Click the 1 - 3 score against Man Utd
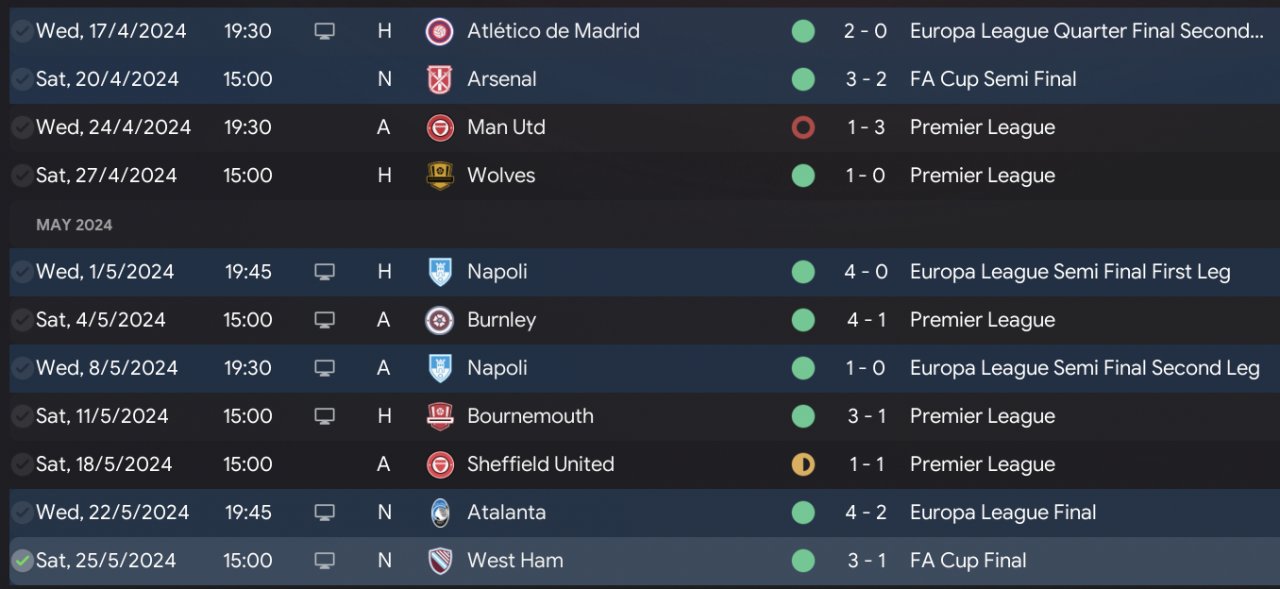1280x589 pixels. point(866,127)
